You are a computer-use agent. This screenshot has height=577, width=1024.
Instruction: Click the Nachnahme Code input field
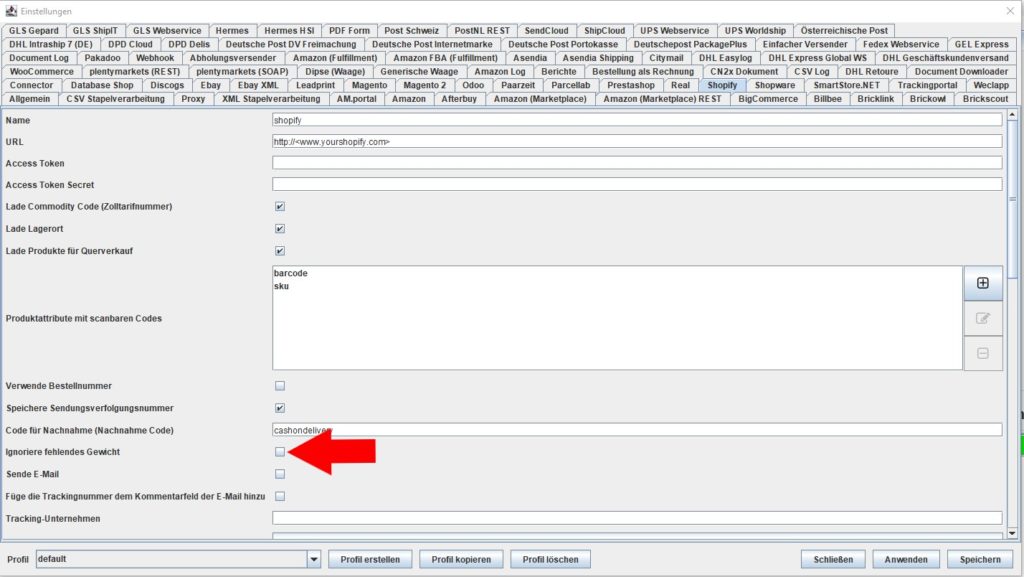pyautogui.click(x=637, y=430)
